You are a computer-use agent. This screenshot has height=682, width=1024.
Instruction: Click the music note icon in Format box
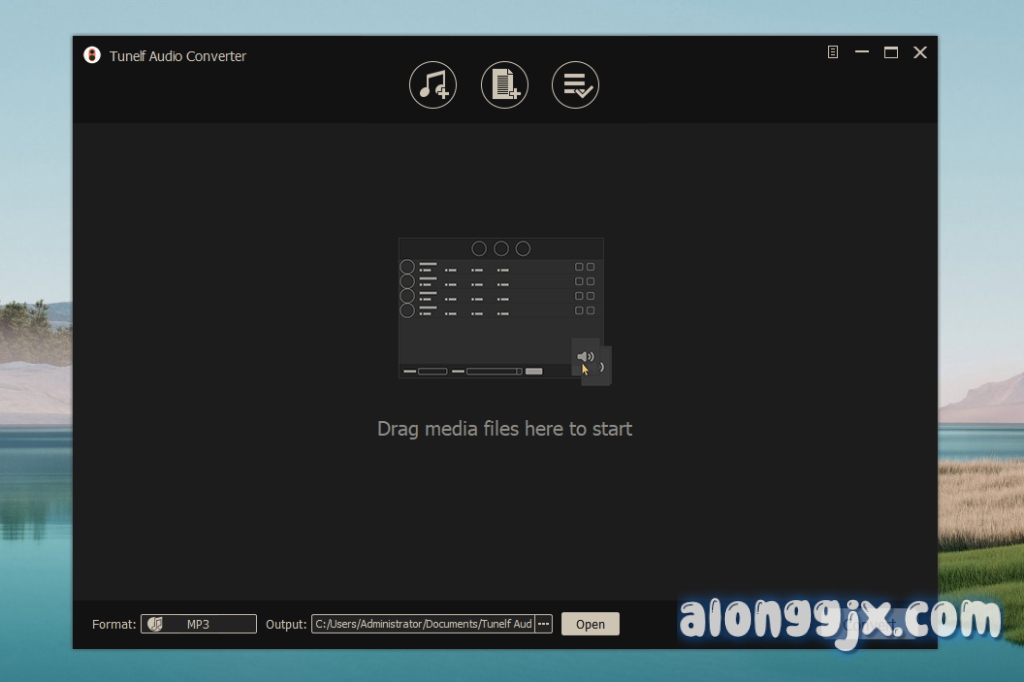tap(155, 624)
